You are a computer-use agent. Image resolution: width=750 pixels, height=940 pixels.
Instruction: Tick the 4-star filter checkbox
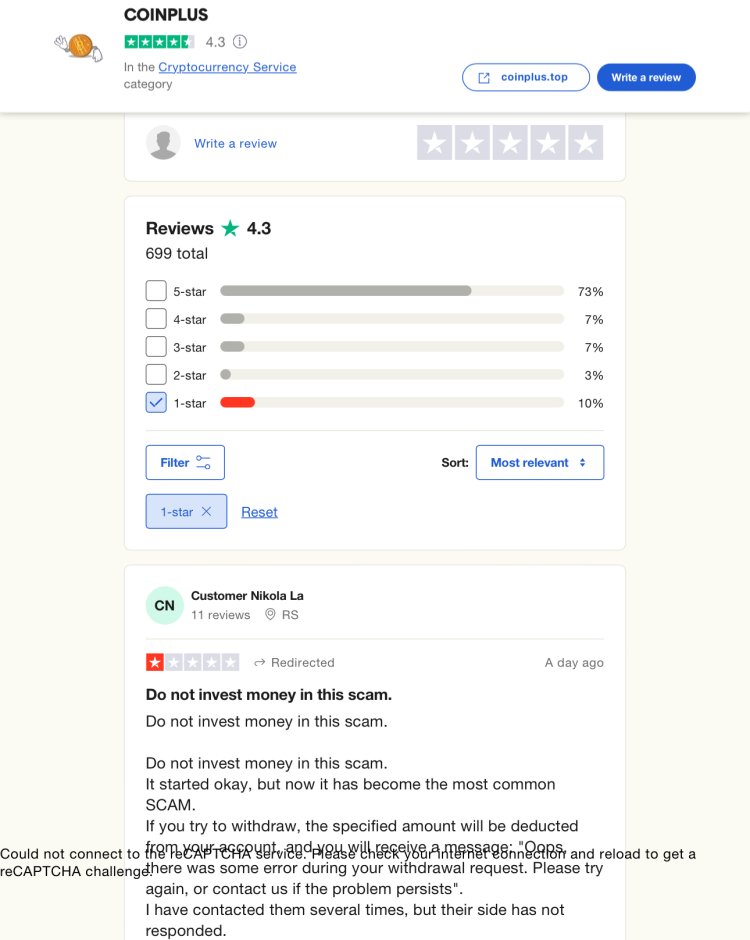[x=156, y=318]
